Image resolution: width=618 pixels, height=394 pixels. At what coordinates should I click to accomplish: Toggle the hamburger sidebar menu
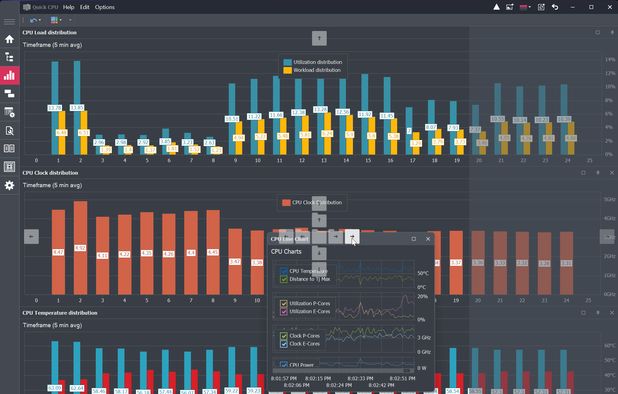[9, 21]
